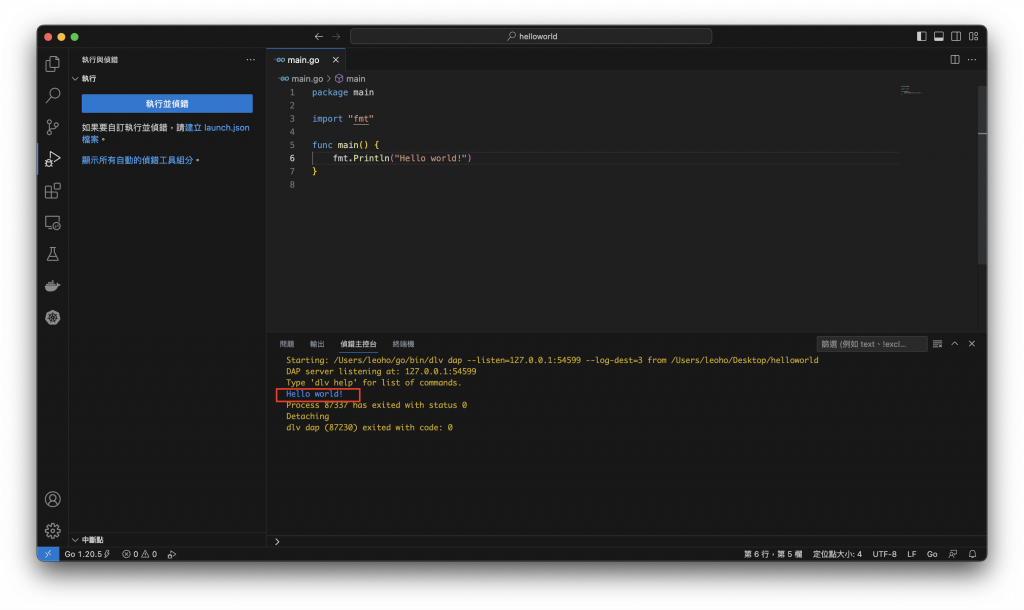Open the Extensions view icon
Screen dimensions: 1024x610
coord(53,191)
